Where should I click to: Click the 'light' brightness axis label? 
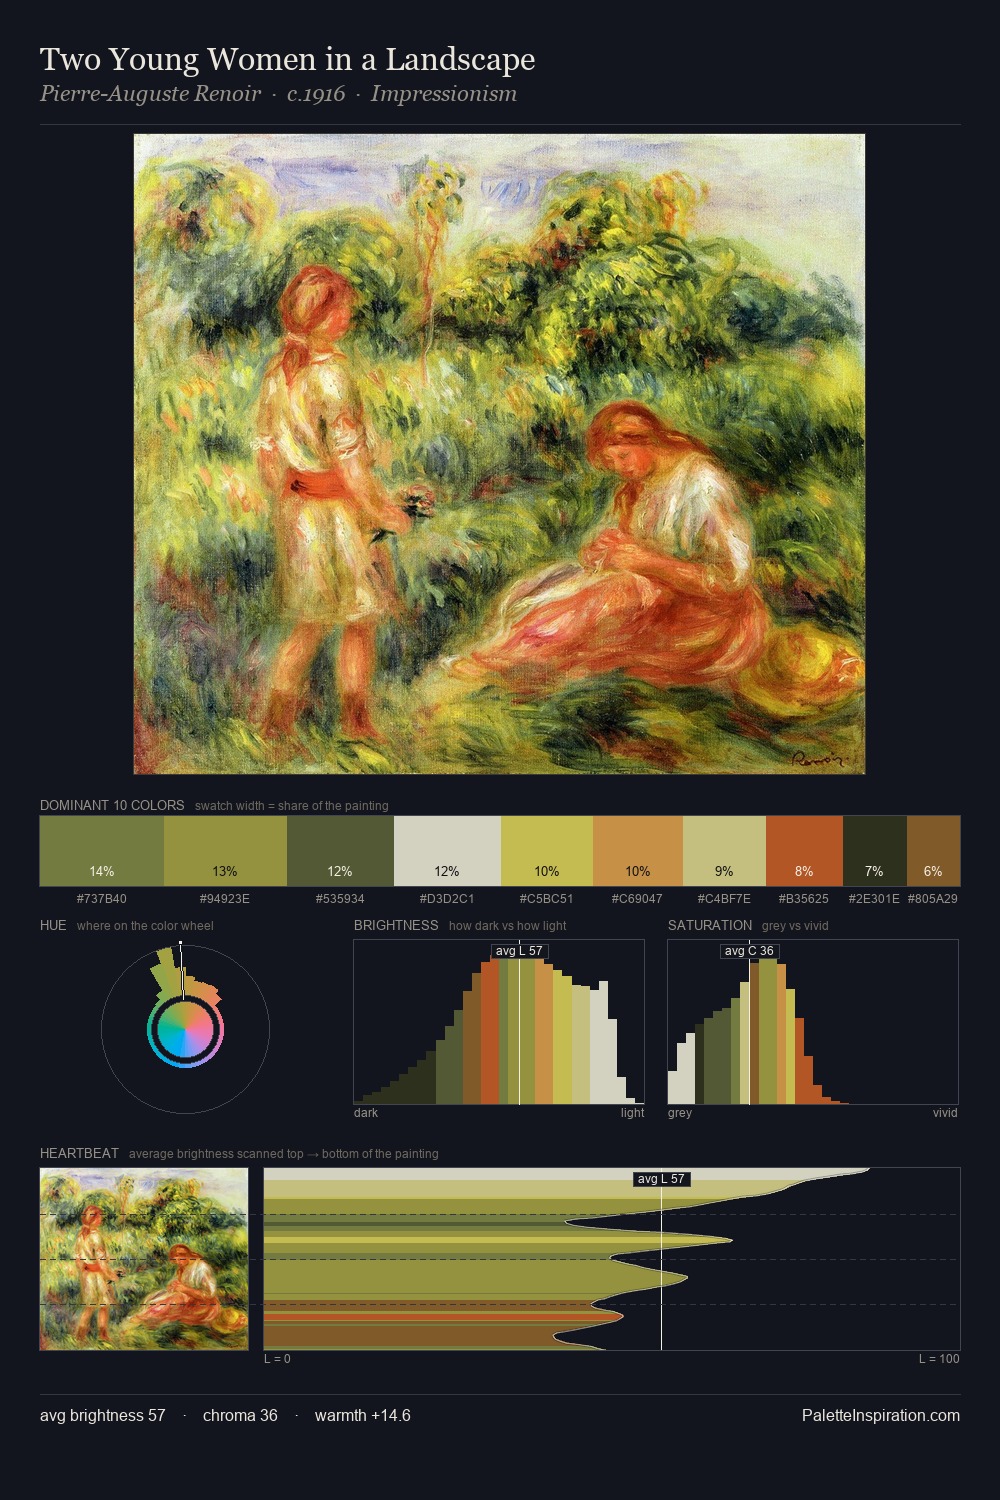coord(633,1112)
